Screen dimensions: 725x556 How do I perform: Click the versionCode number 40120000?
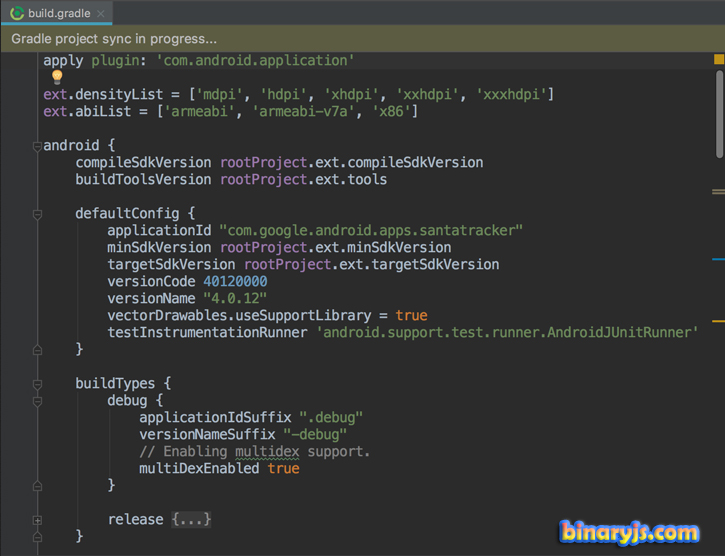pos(235,281)
